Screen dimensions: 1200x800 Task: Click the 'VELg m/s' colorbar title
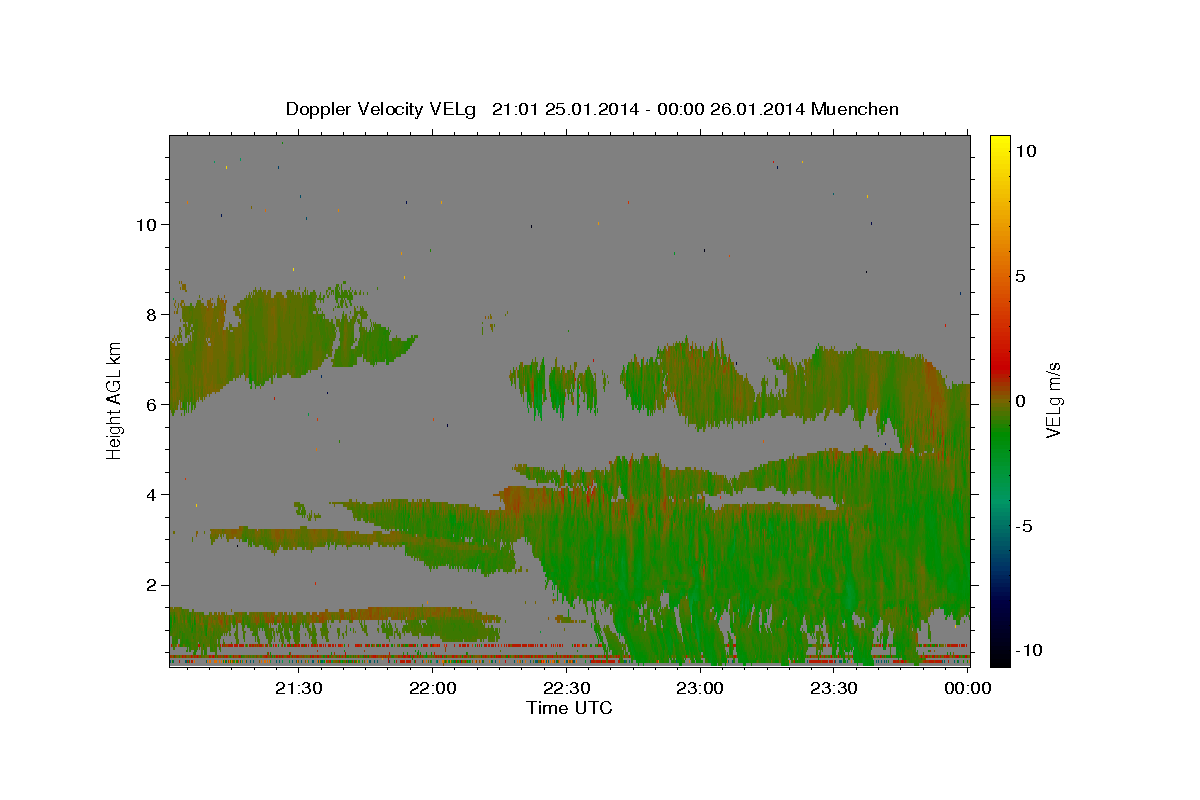click(x=1054, y=400)
